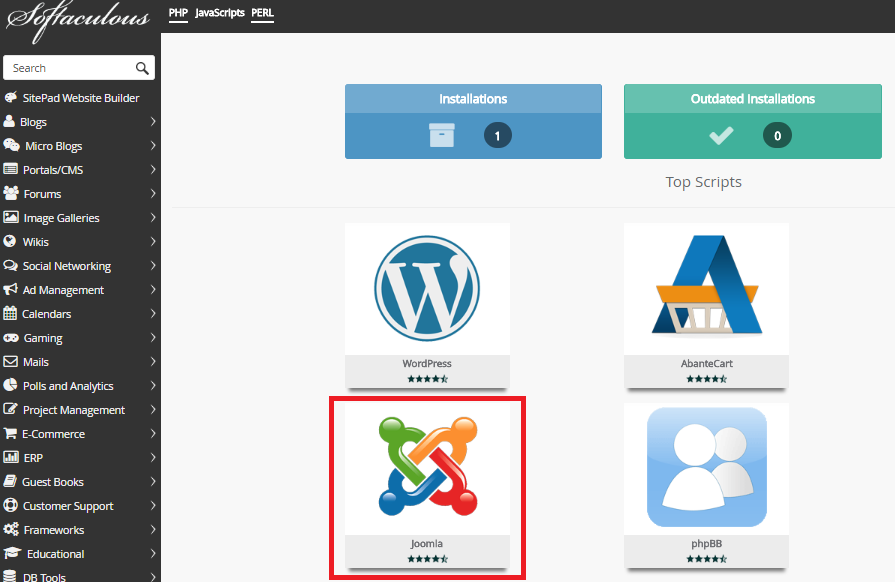Image resolution: width=895 pixels, height=582 pixels.
Task: Click the Outdated Installations count 0
Action: coord(777,136)
